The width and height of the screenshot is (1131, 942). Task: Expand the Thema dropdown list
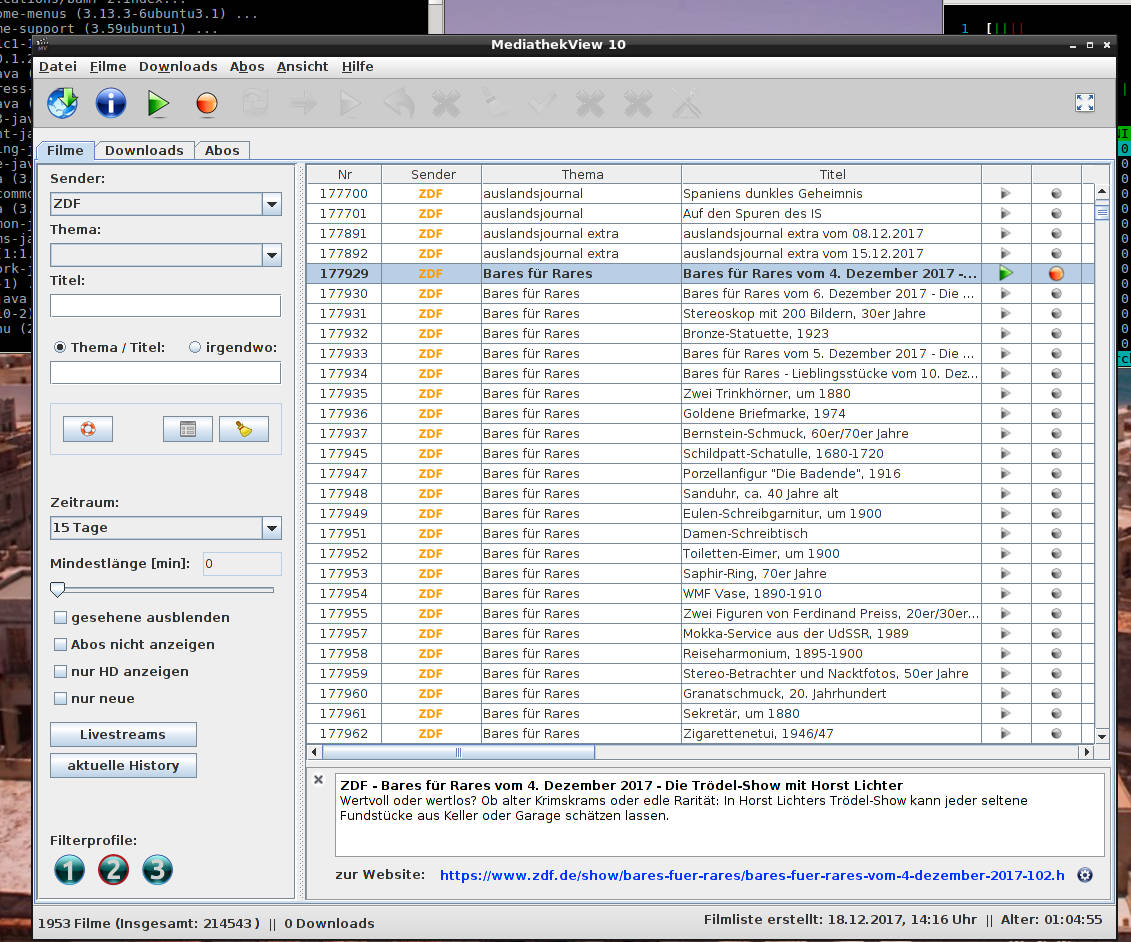271,255
